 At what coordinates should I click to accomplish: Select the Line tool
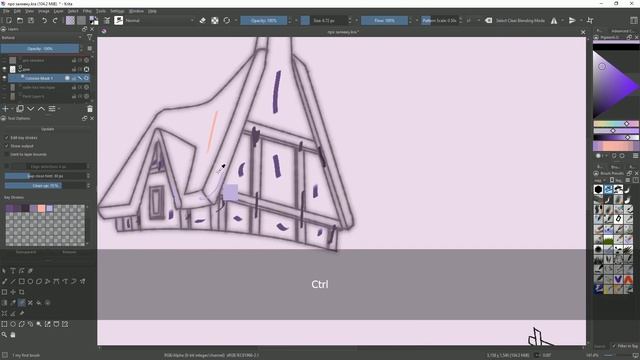pyautogui.click(x=13, y=281)
